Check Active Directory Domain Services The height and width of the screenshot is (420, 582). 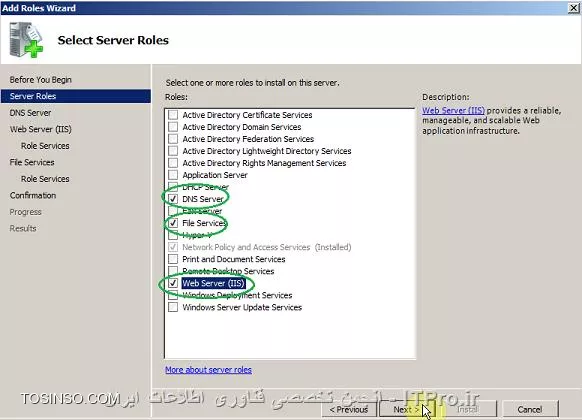tap(173, 127)
